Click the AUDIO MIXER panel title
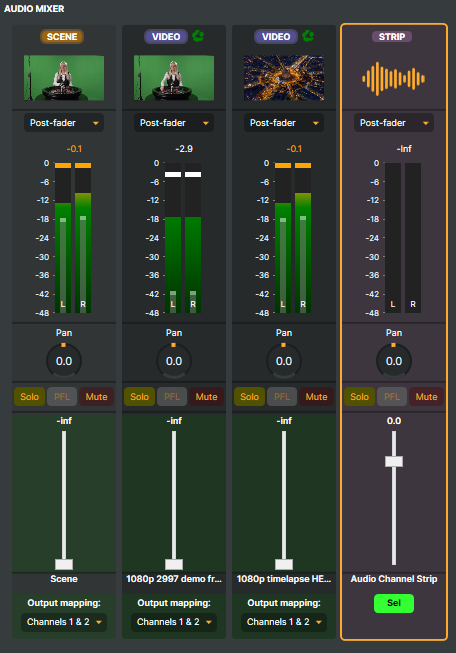The image size is (456, 653). (34, 9)
